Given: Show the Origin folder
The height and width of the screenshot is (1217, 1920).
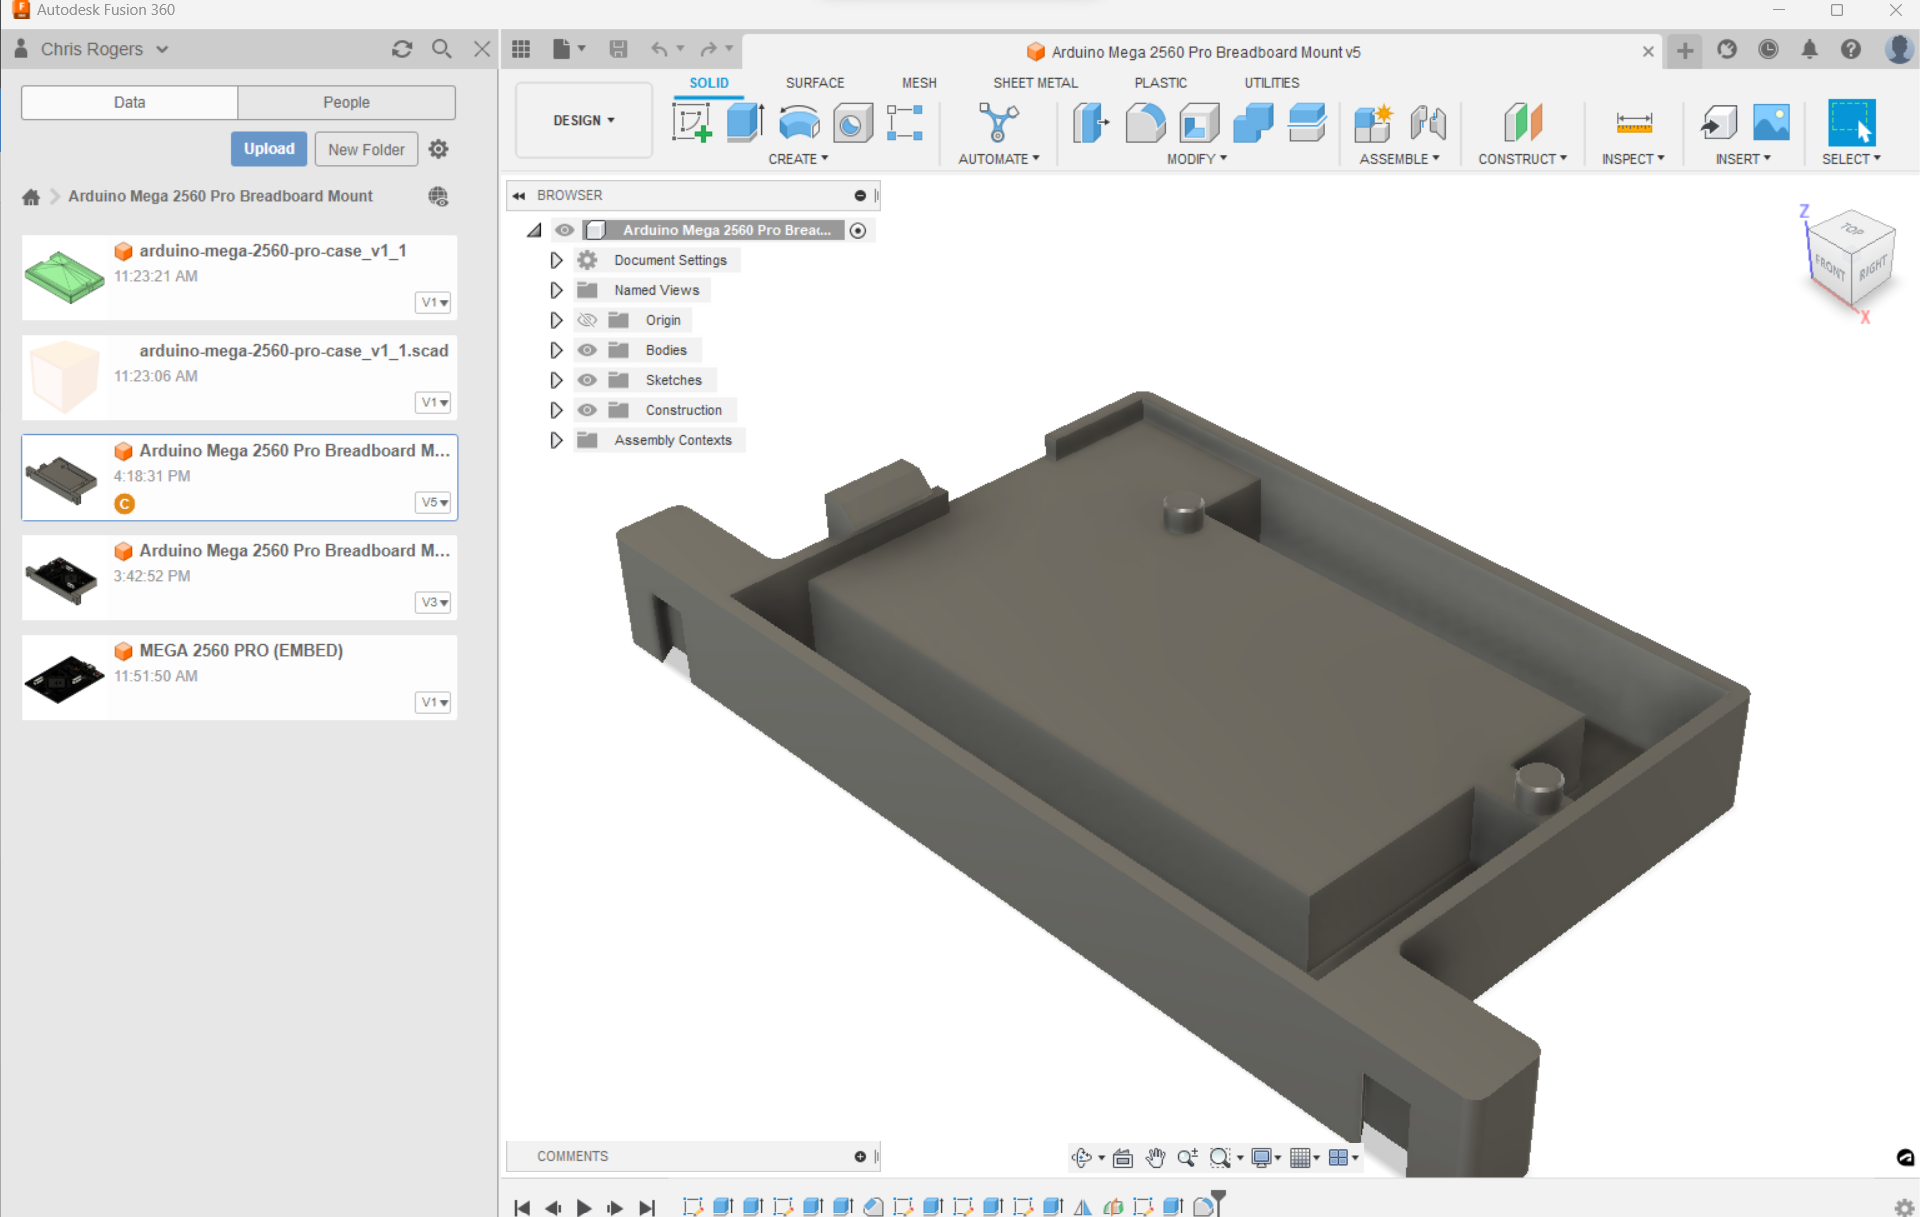Looking at the screenshot, I should pos(587,320).
